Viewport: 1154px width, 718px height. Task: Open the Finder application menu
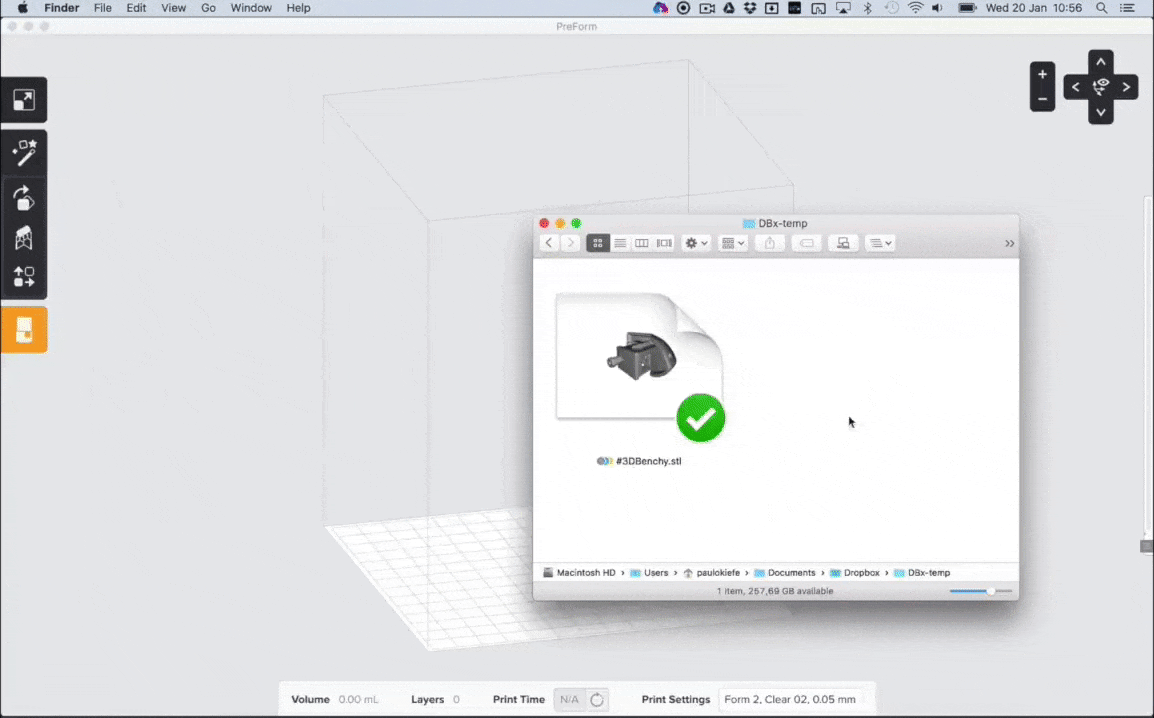point(62,8)
